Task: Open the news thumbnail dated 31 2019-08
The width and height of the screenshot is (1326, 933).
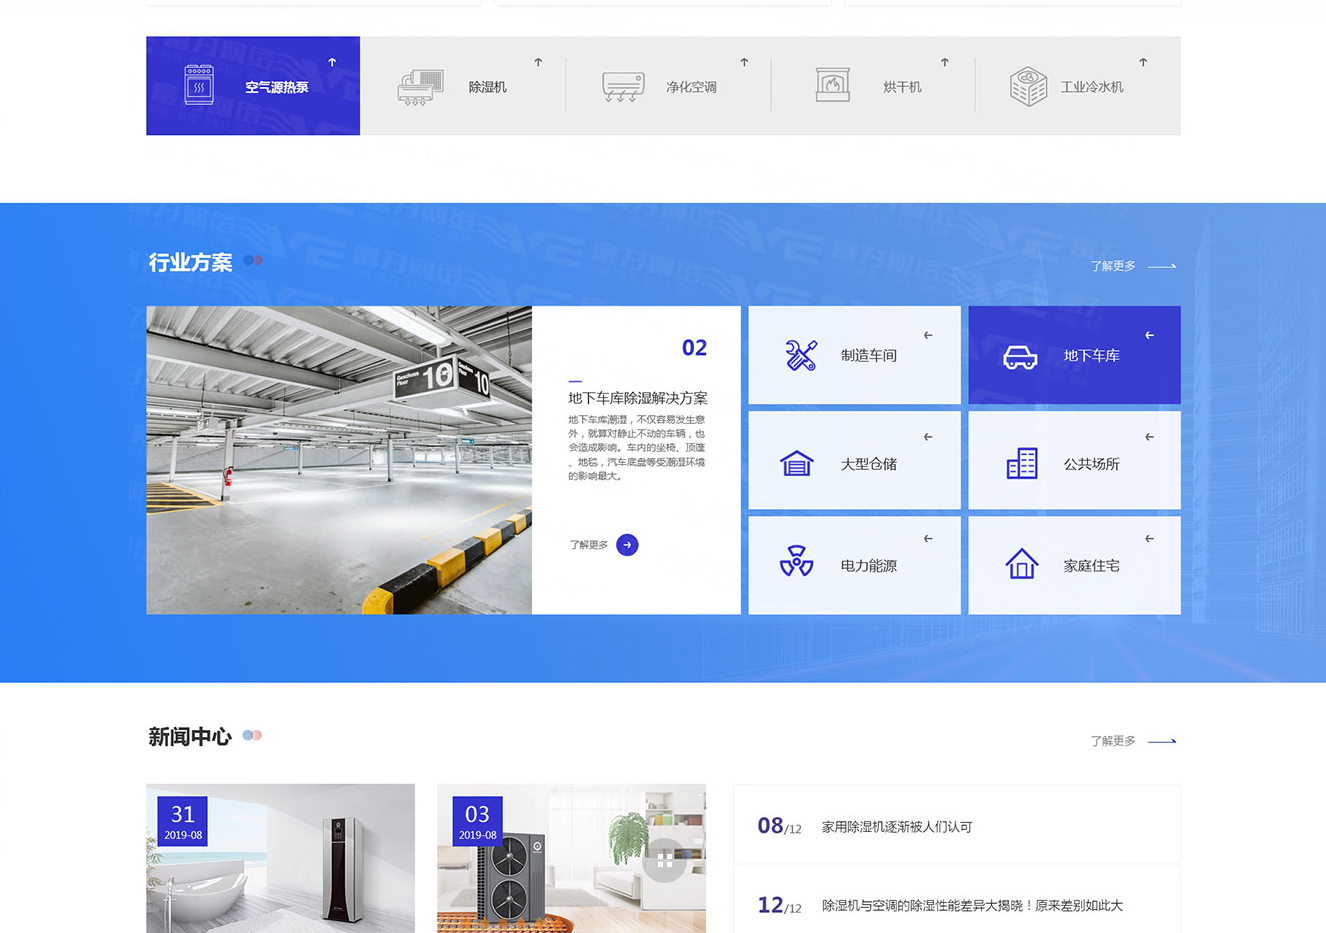Action: (280, 858)
